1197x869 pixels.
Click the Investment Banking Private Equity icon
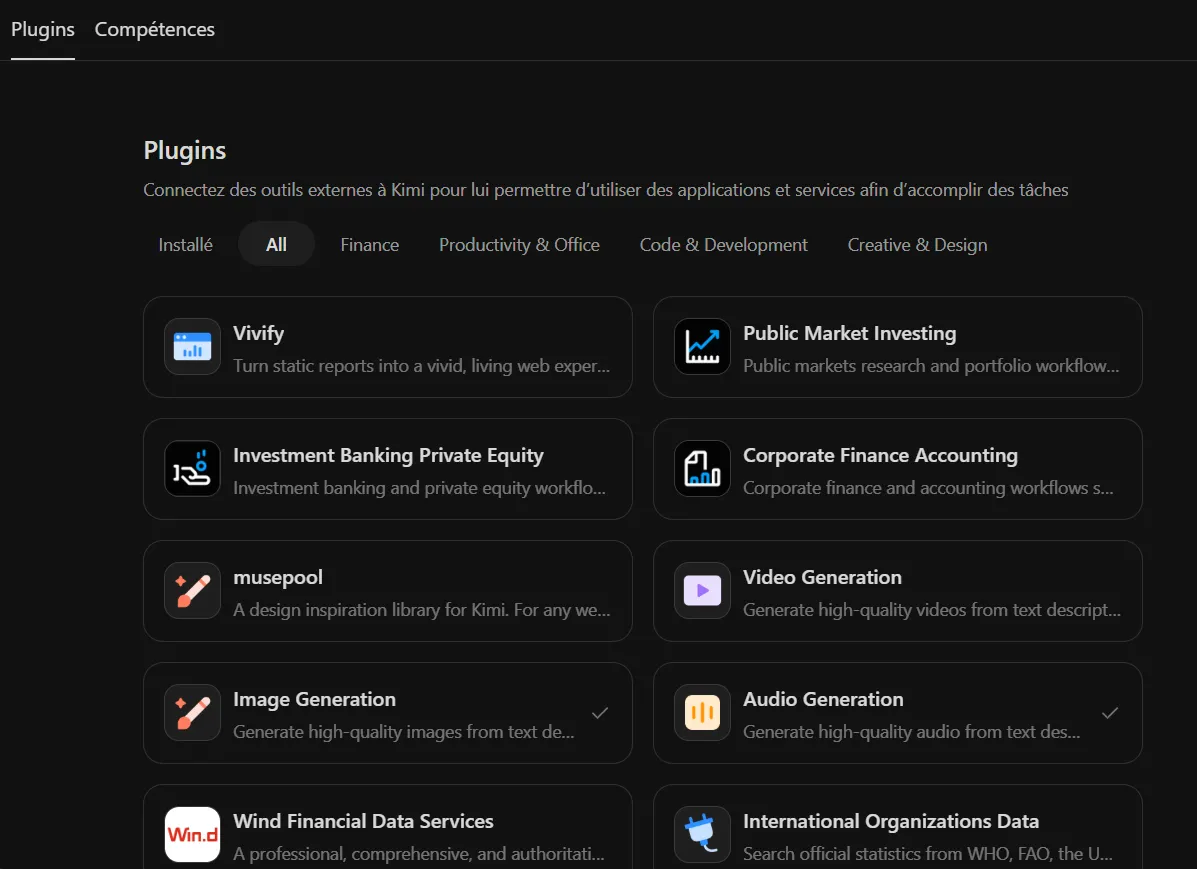(192, 469)
